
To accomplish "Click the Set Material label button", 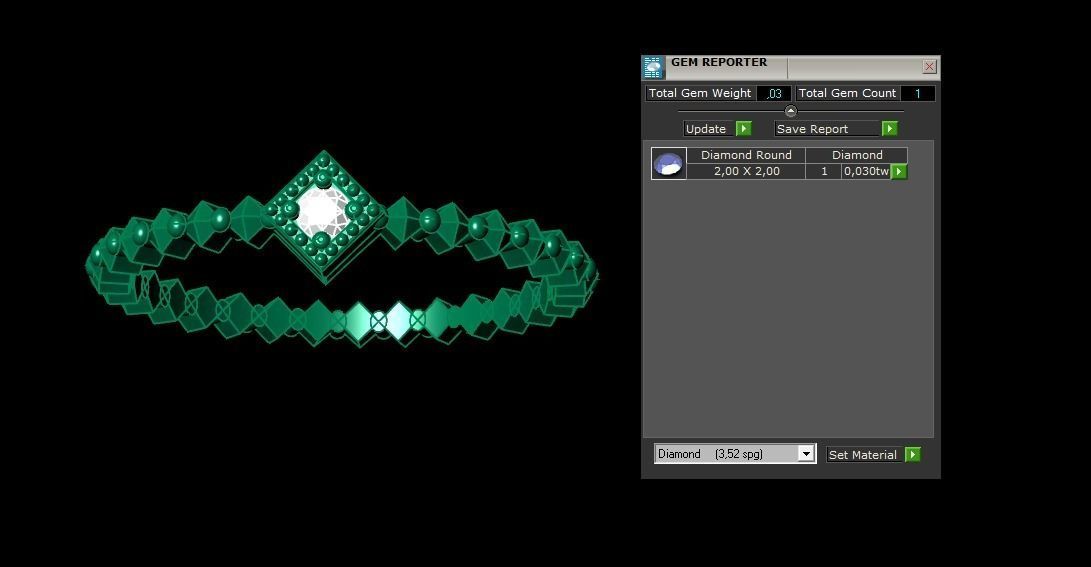I will 865,454.
